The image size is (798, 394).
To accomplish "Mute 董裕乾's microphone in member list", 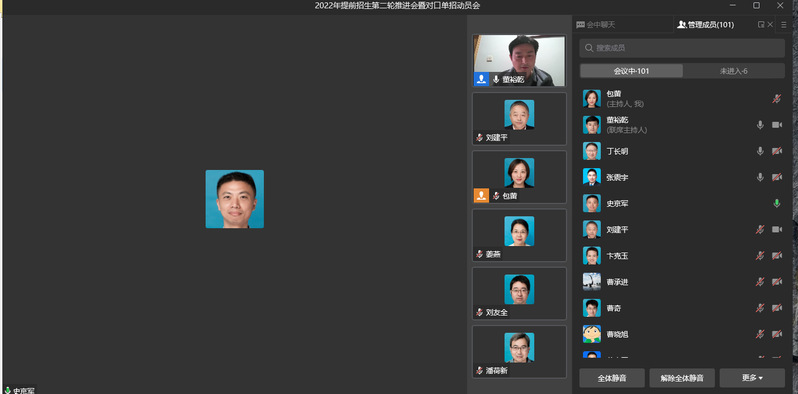I will (760, 125).
